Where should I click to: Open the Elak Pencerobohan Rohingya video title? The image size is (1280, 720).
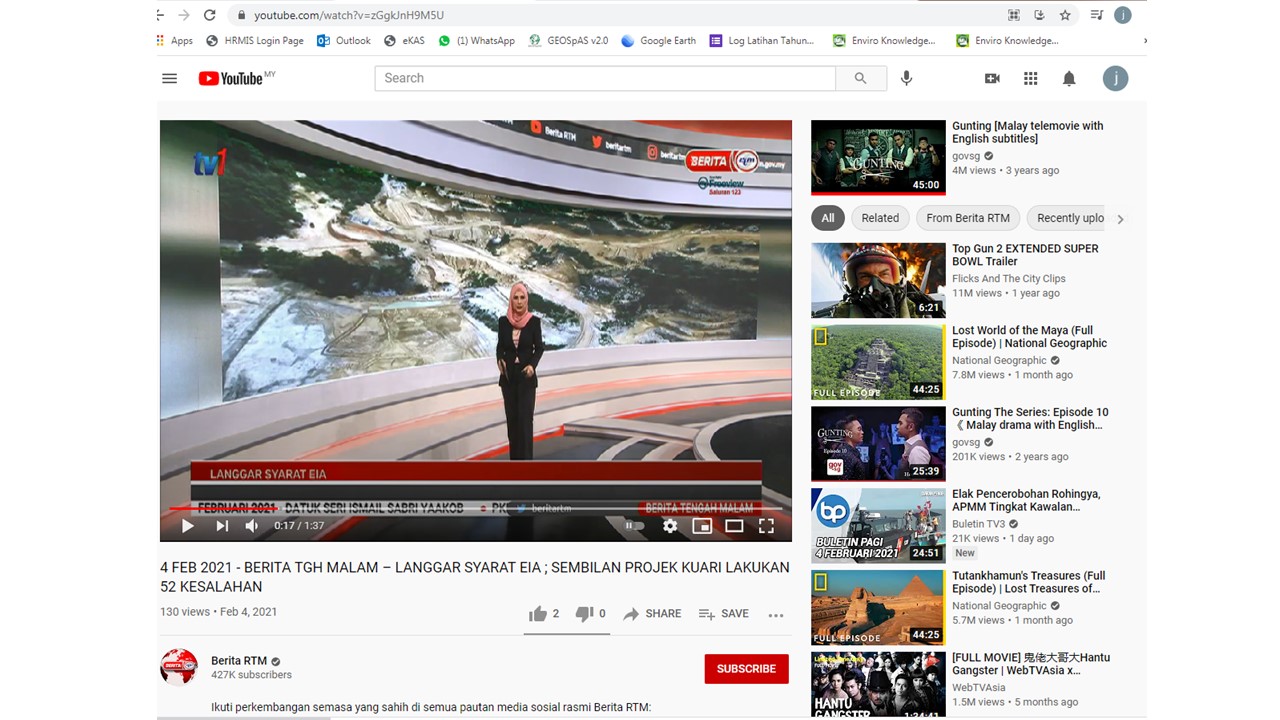[x=1026, y=500]
